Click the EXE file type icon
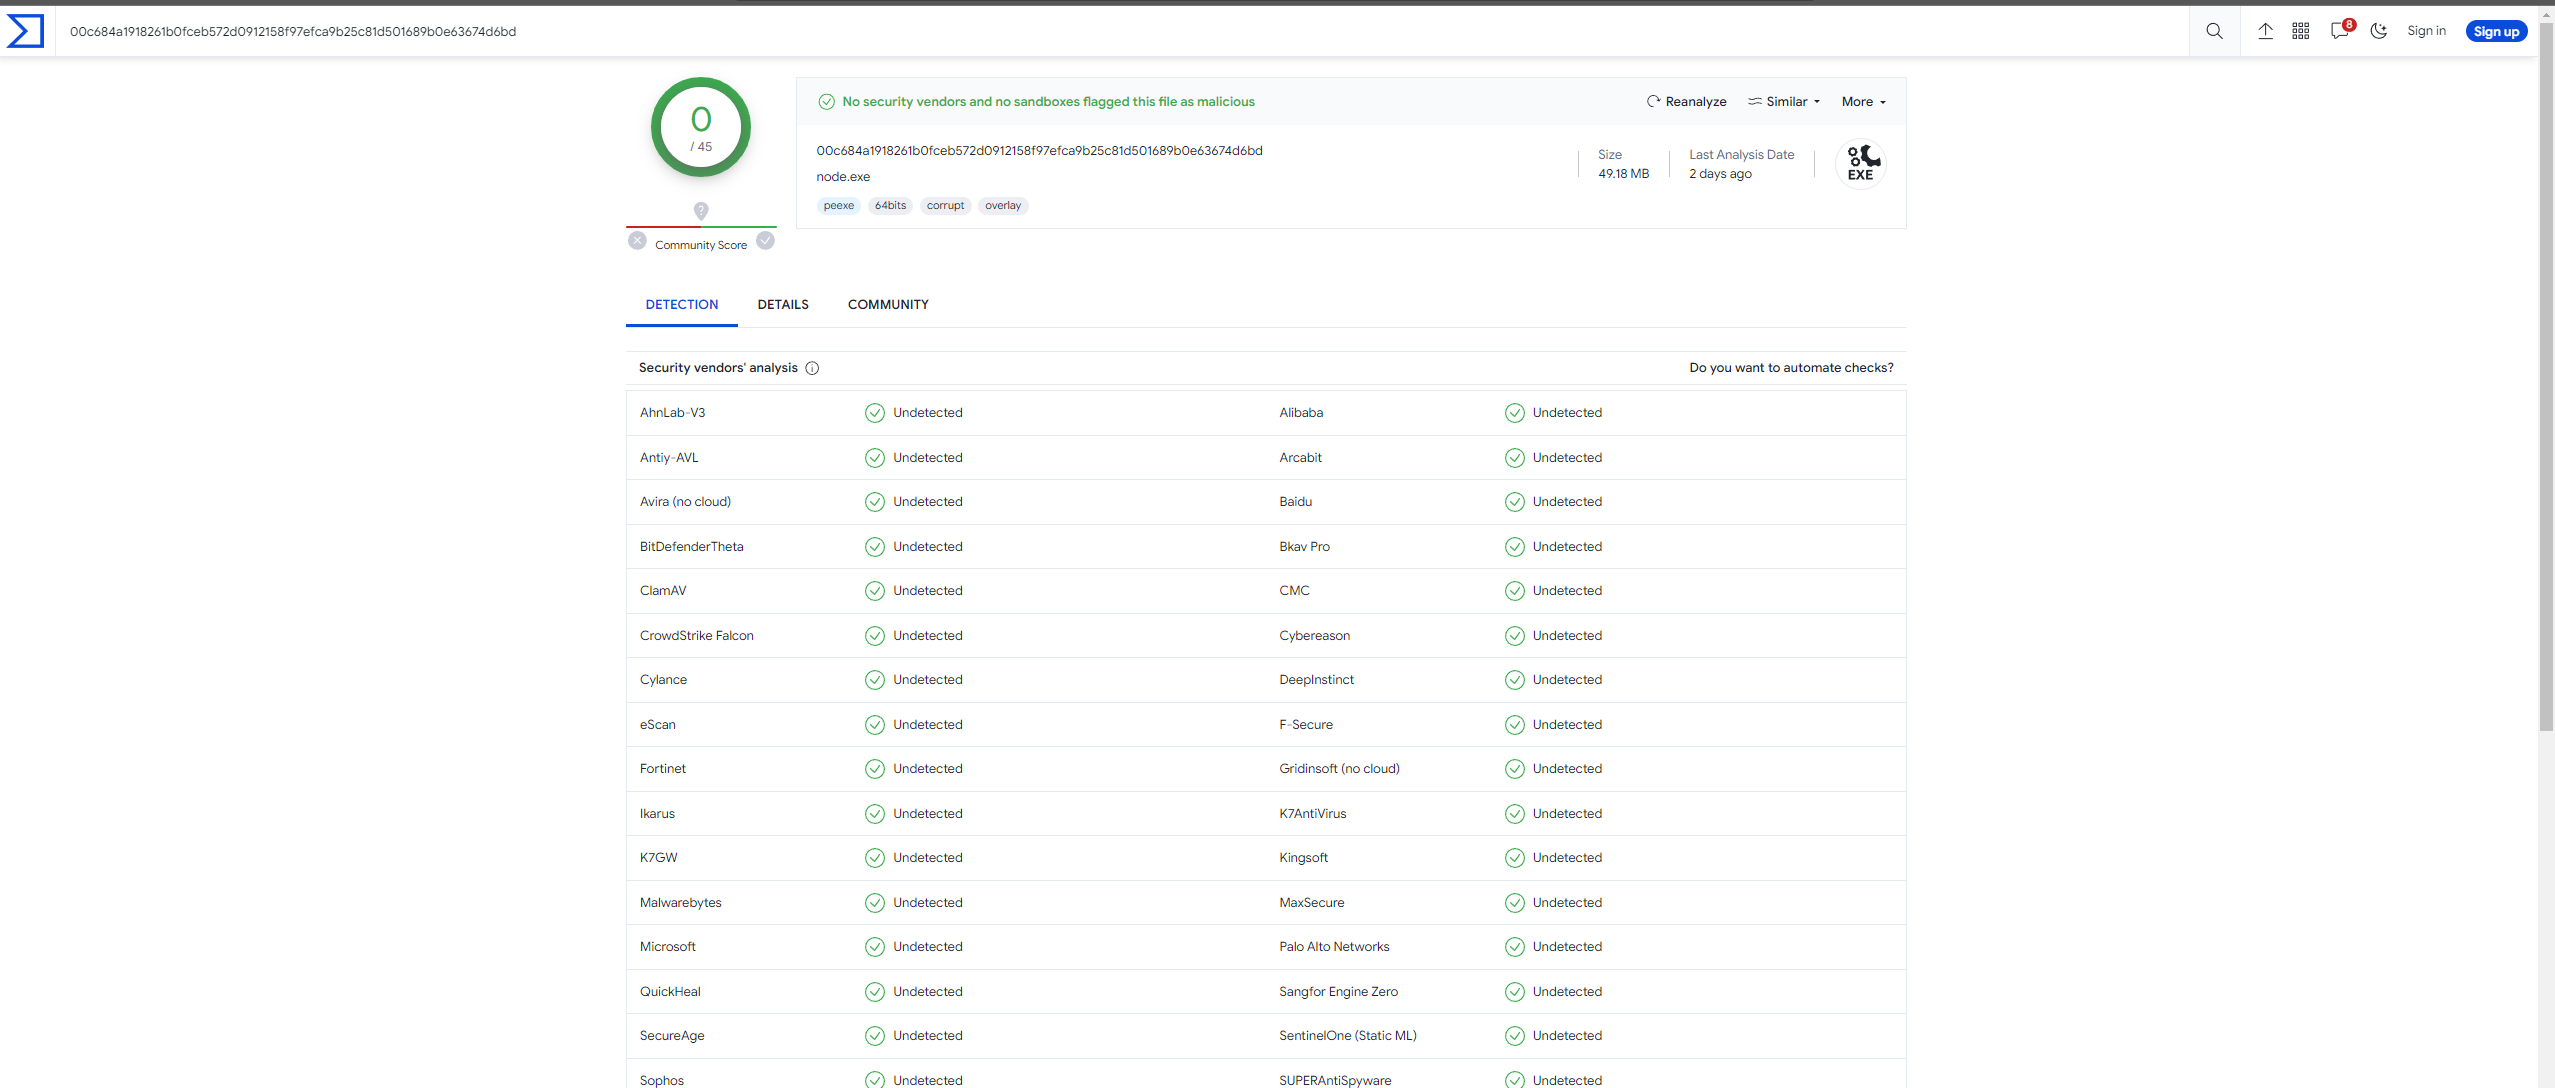The width and height of the screenshot is (2555, 1088). tap(1860, 163)
